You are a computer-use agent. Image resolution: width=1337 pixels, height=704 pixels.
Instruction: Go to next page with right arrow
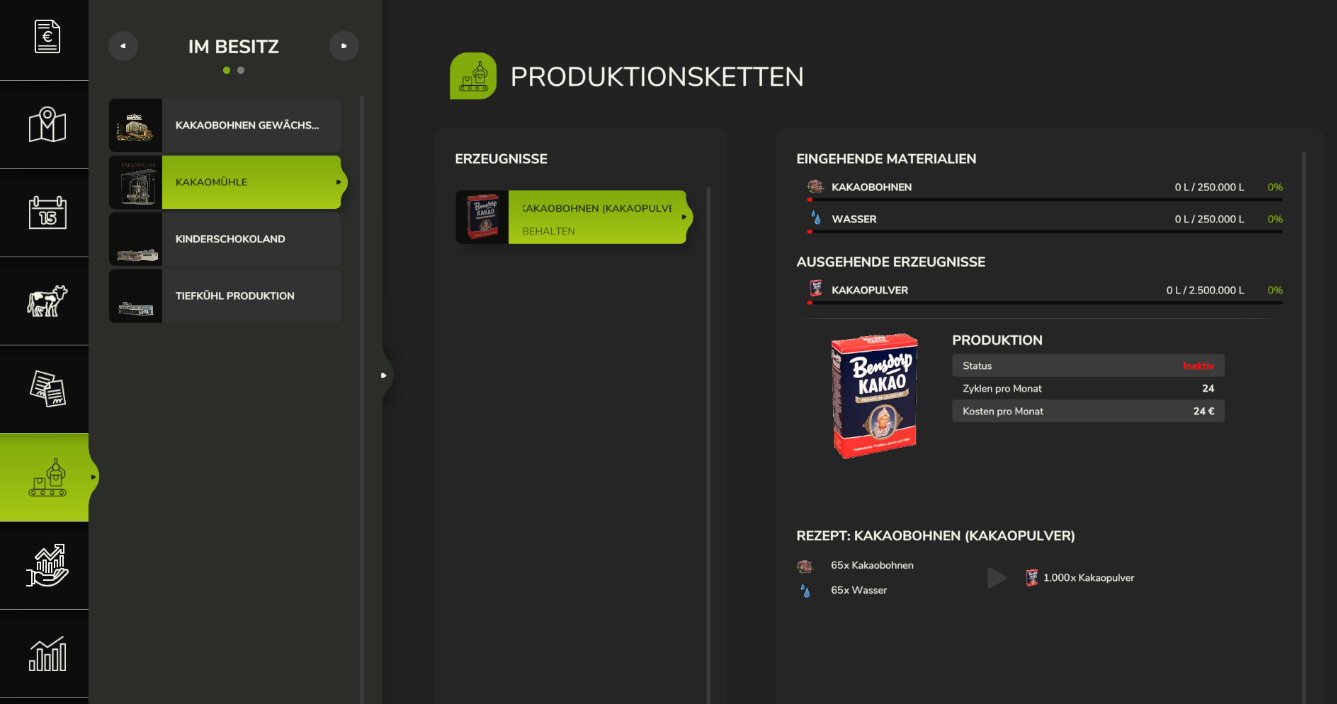[344, 46]
